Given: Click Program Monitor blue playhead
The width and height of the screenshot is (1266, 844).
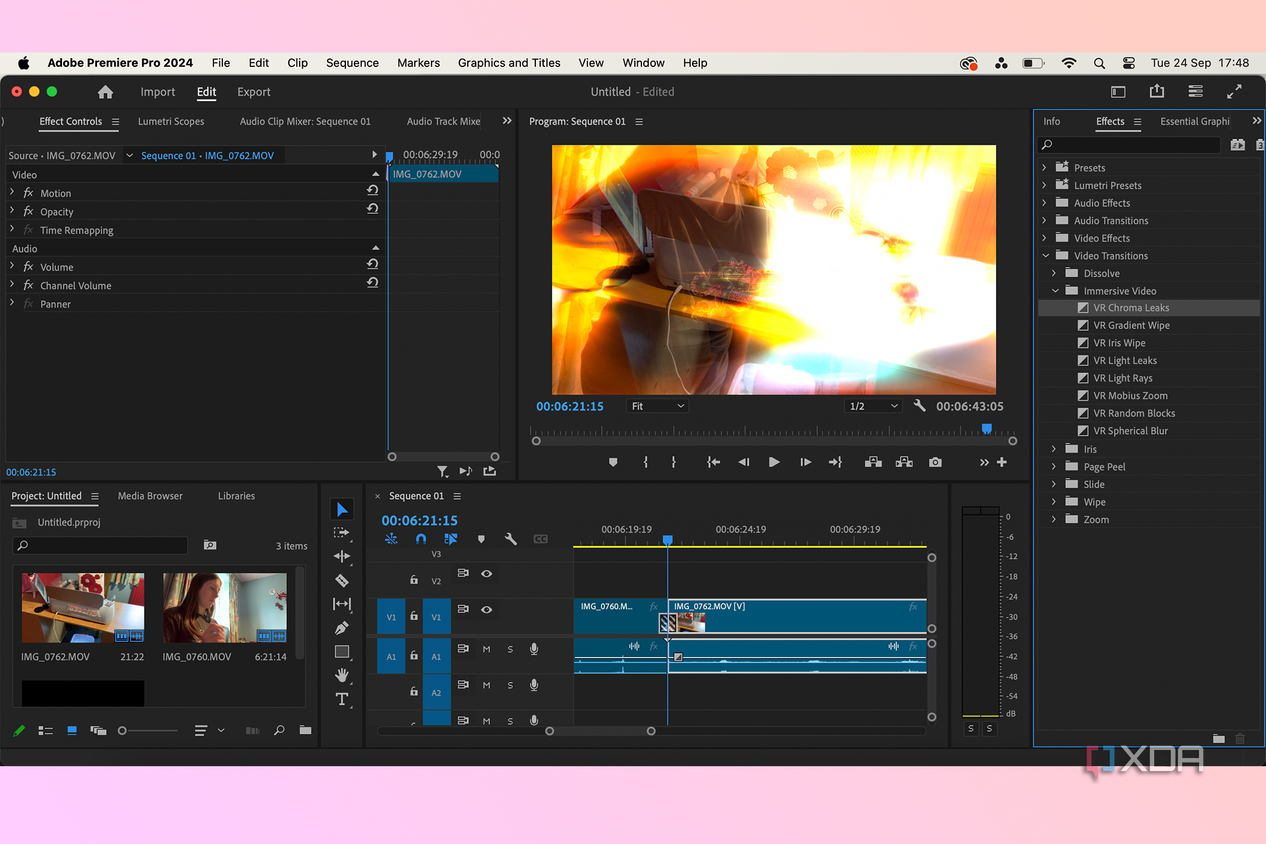Looking at the screenshot, I should 987,429.
